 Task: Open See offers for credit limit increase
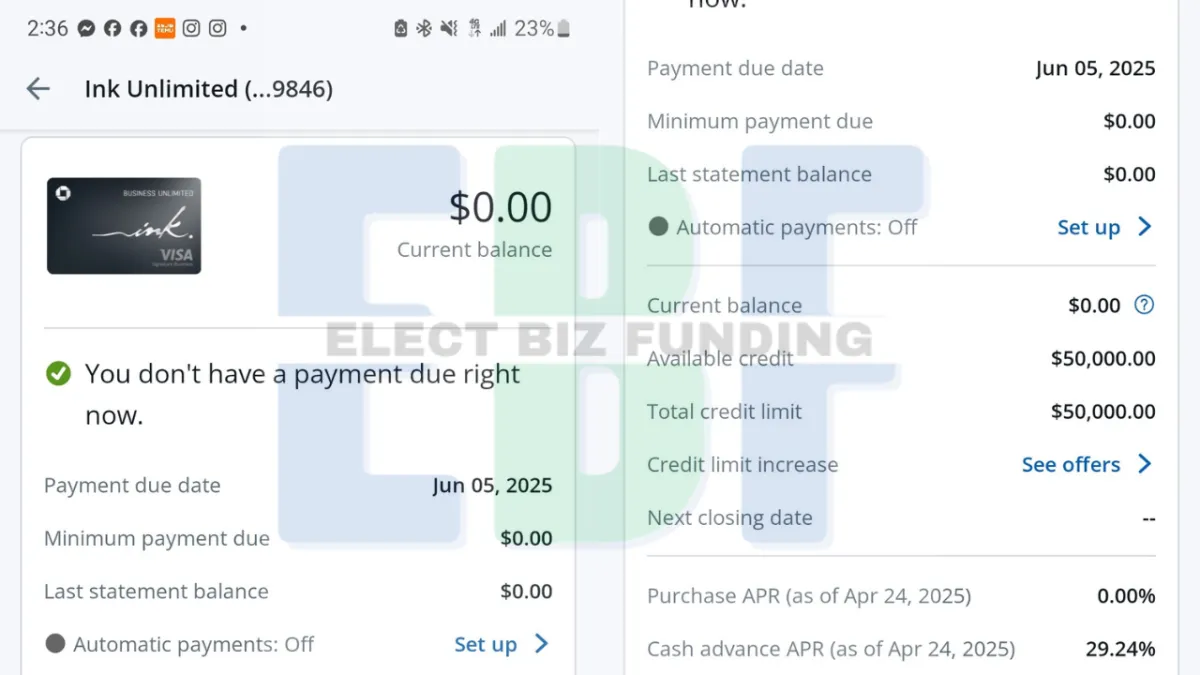(x=1071, y=464)
